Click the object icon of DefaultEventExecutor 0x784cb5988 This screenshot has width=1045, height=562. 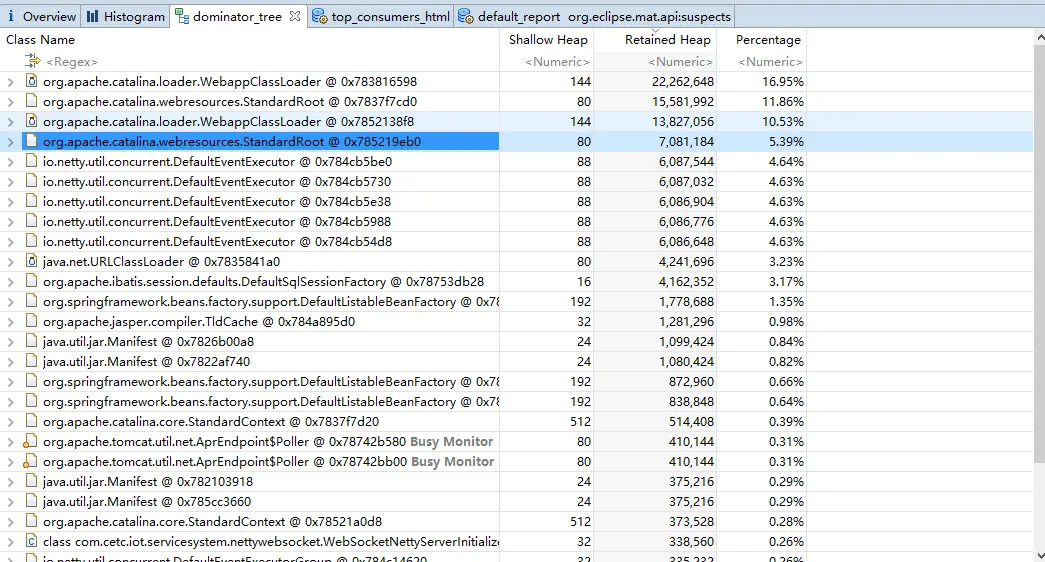pos(31,221)
